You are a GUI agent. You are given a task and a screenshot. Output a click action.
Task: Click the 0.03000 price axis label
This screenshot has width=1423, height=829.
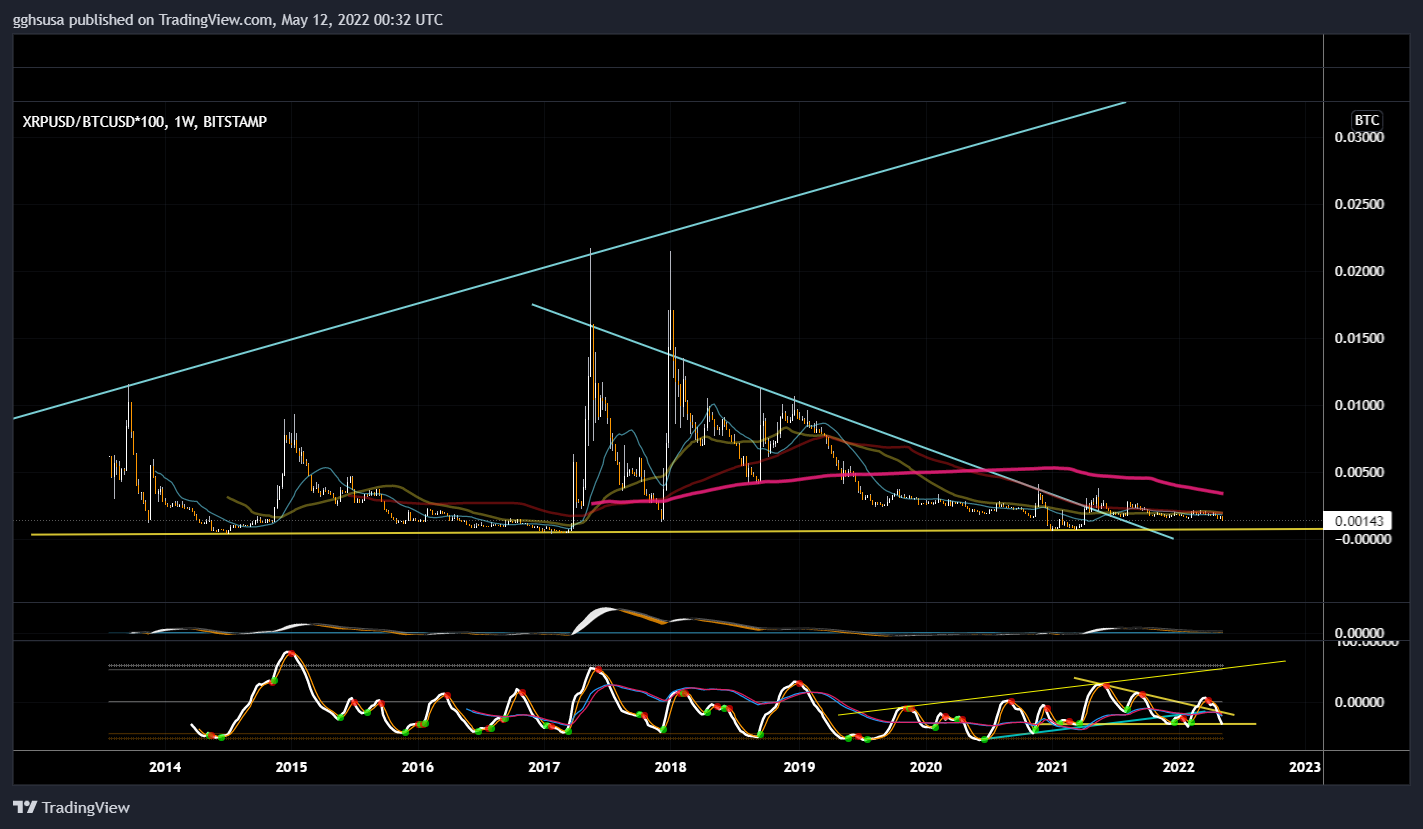point(1360,137)
